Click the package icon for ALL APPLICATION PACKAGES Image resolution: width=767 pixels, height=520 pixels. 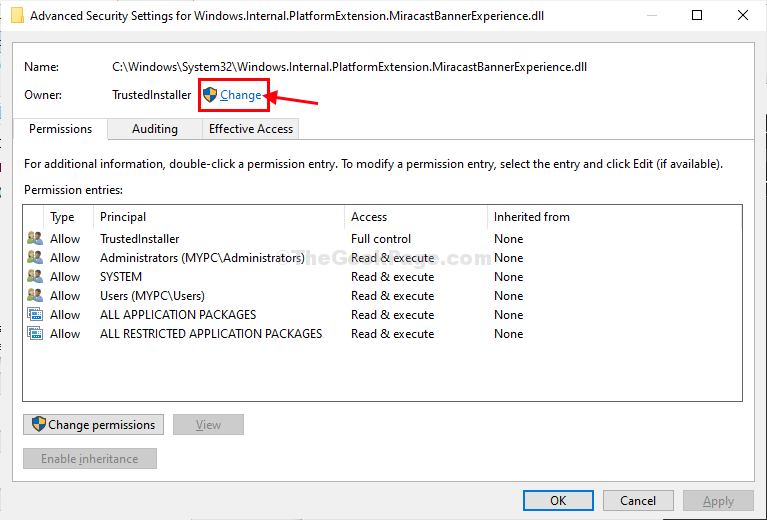(35, 315)
